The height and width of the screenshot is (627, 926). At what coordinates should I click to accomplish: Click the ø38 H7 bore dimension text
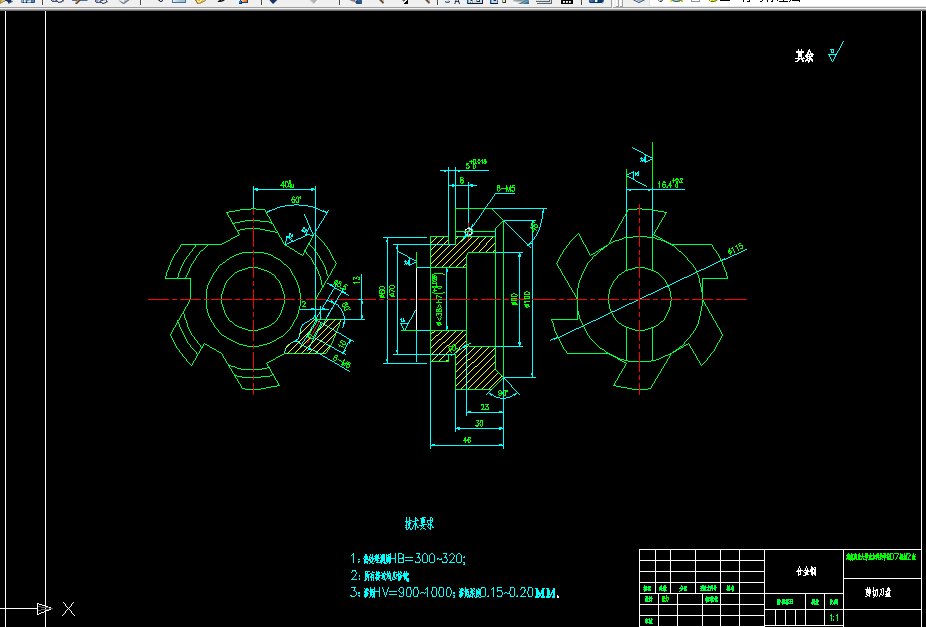439,299
